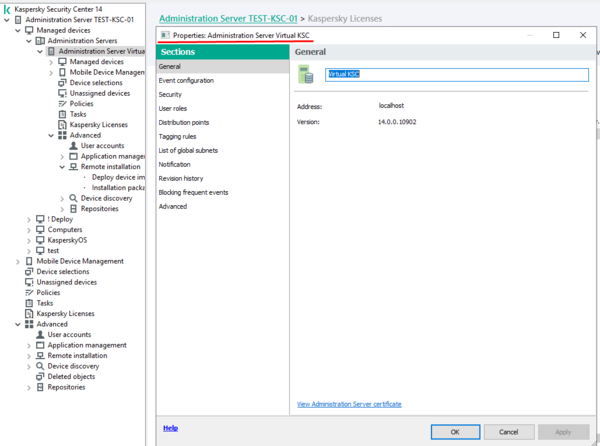Viewport: 600px width, 446px height.
Task: Click the Device discovery magnifier icon under Virtual KSC
Action: (73, 198)
